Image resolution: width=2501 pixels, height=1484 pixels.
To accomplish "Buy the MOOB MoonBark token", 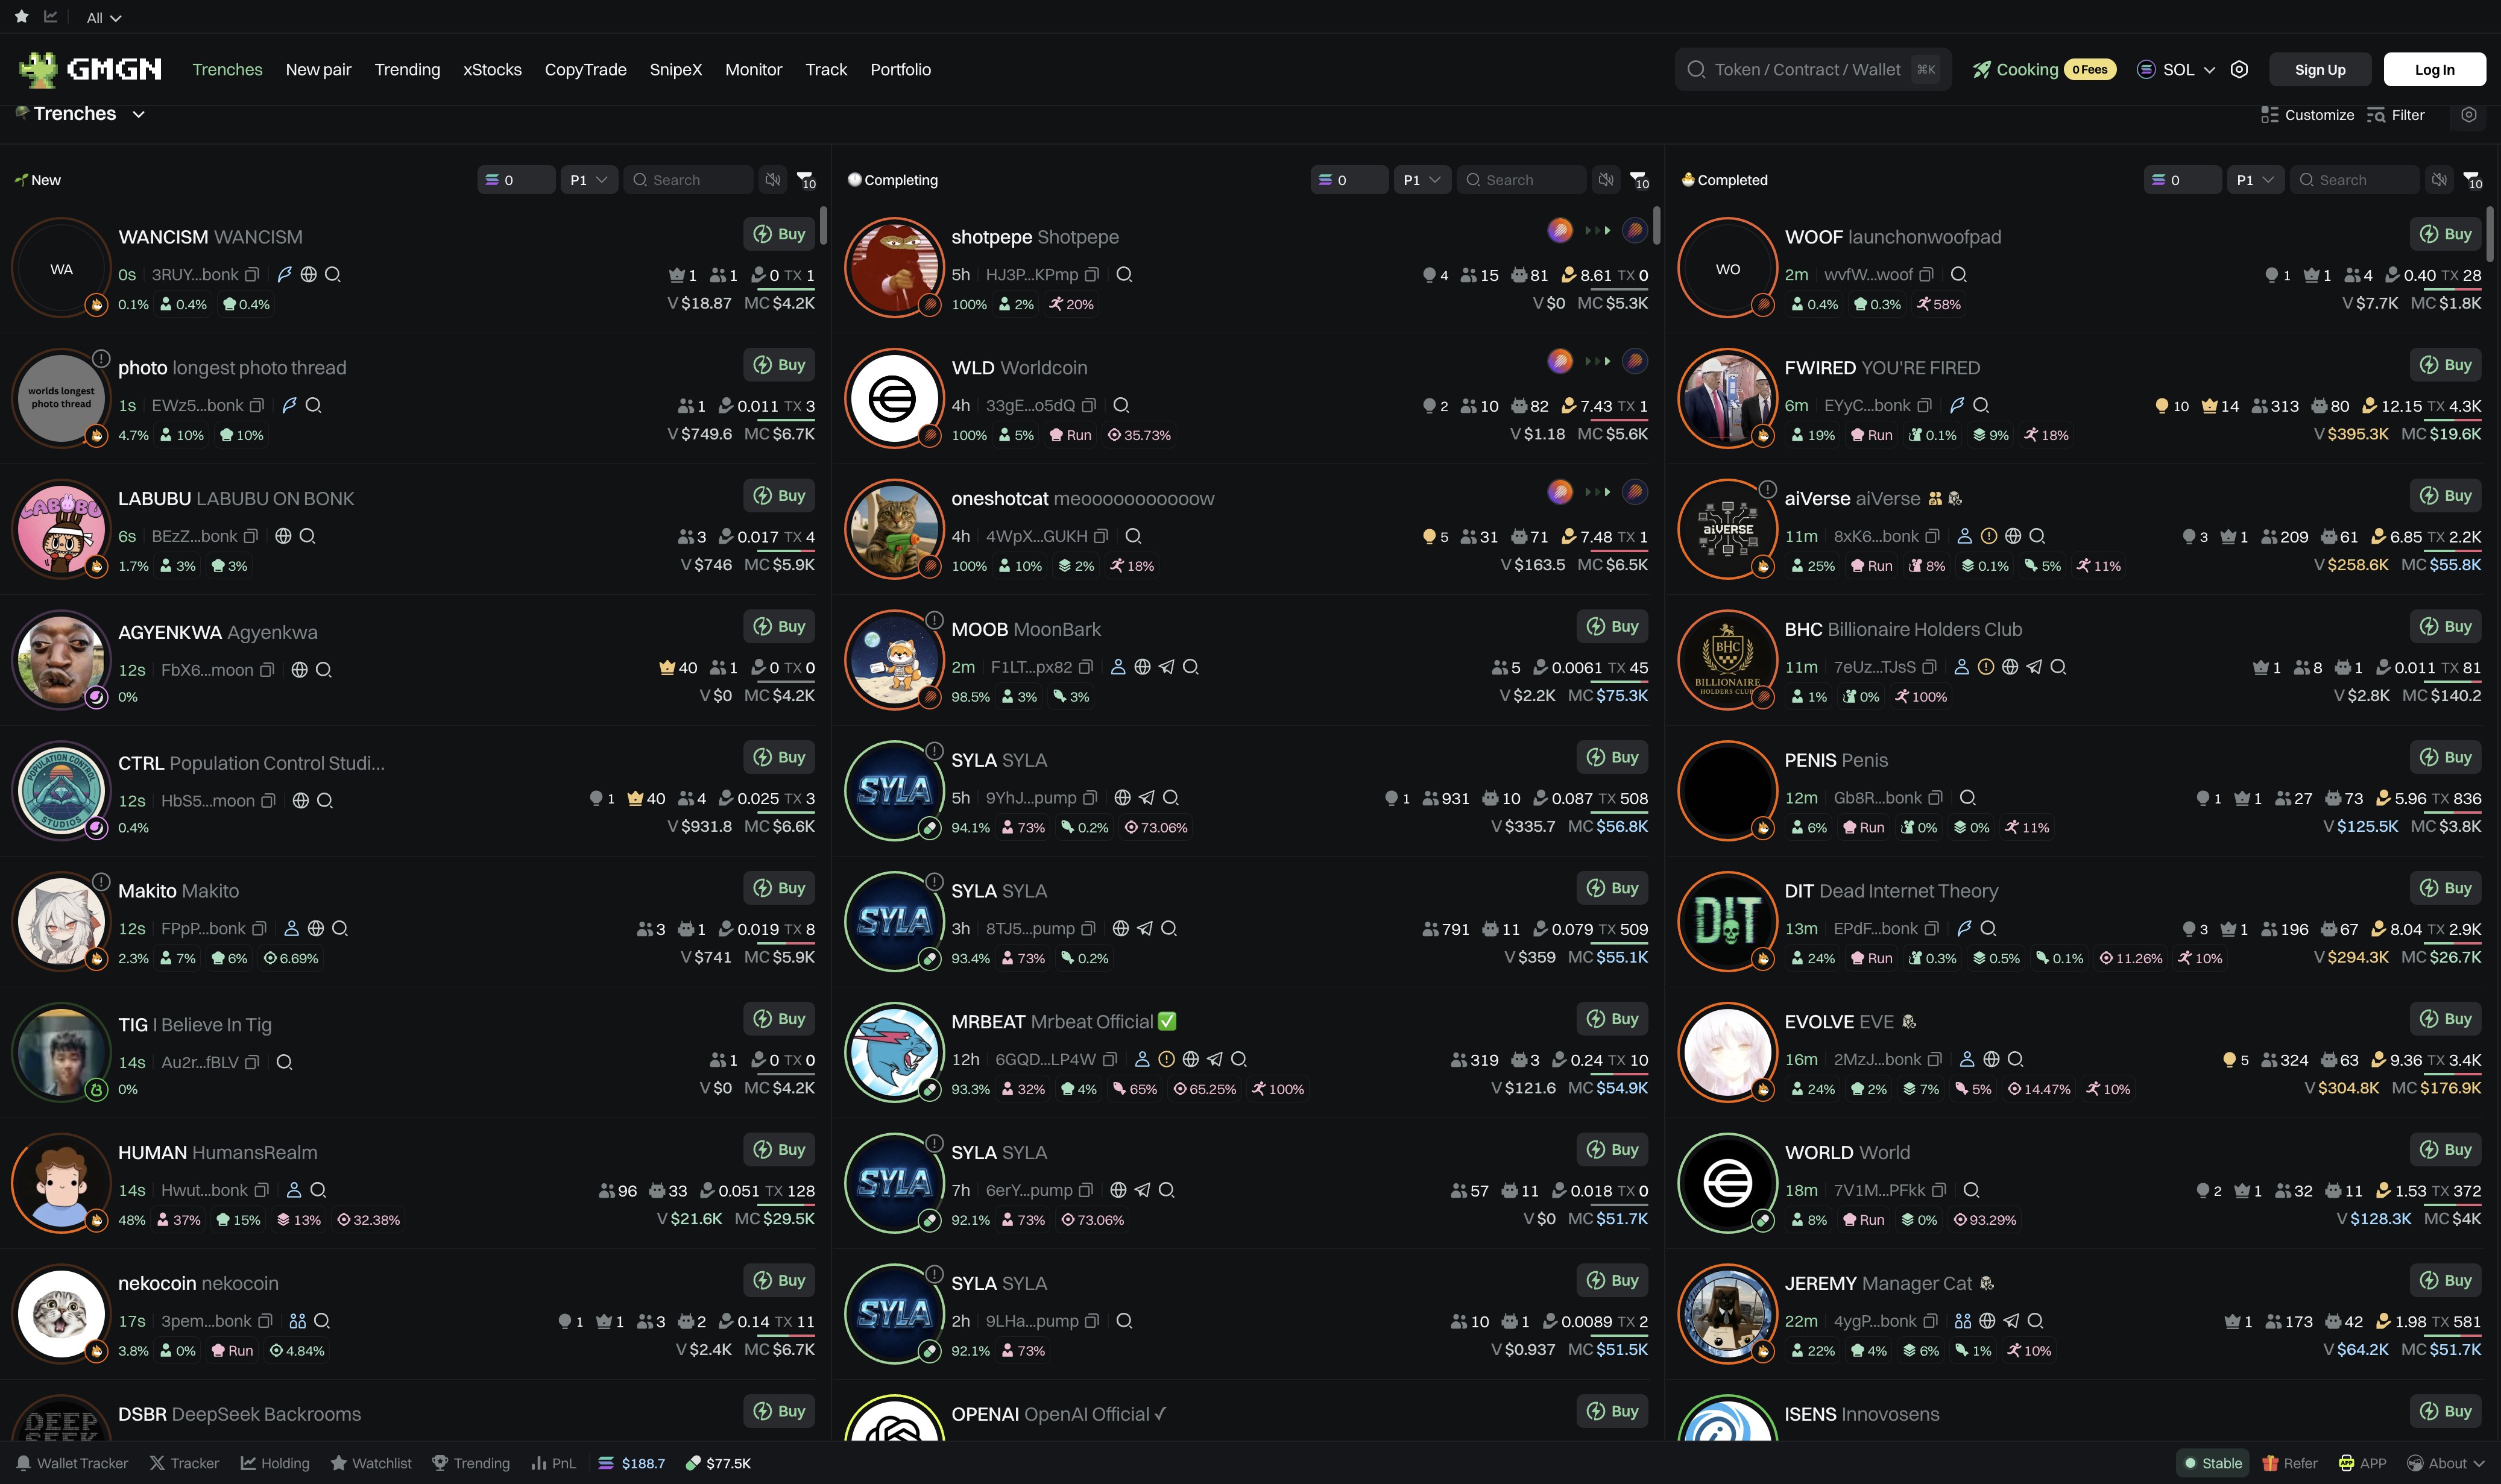I will point(1612,627).
